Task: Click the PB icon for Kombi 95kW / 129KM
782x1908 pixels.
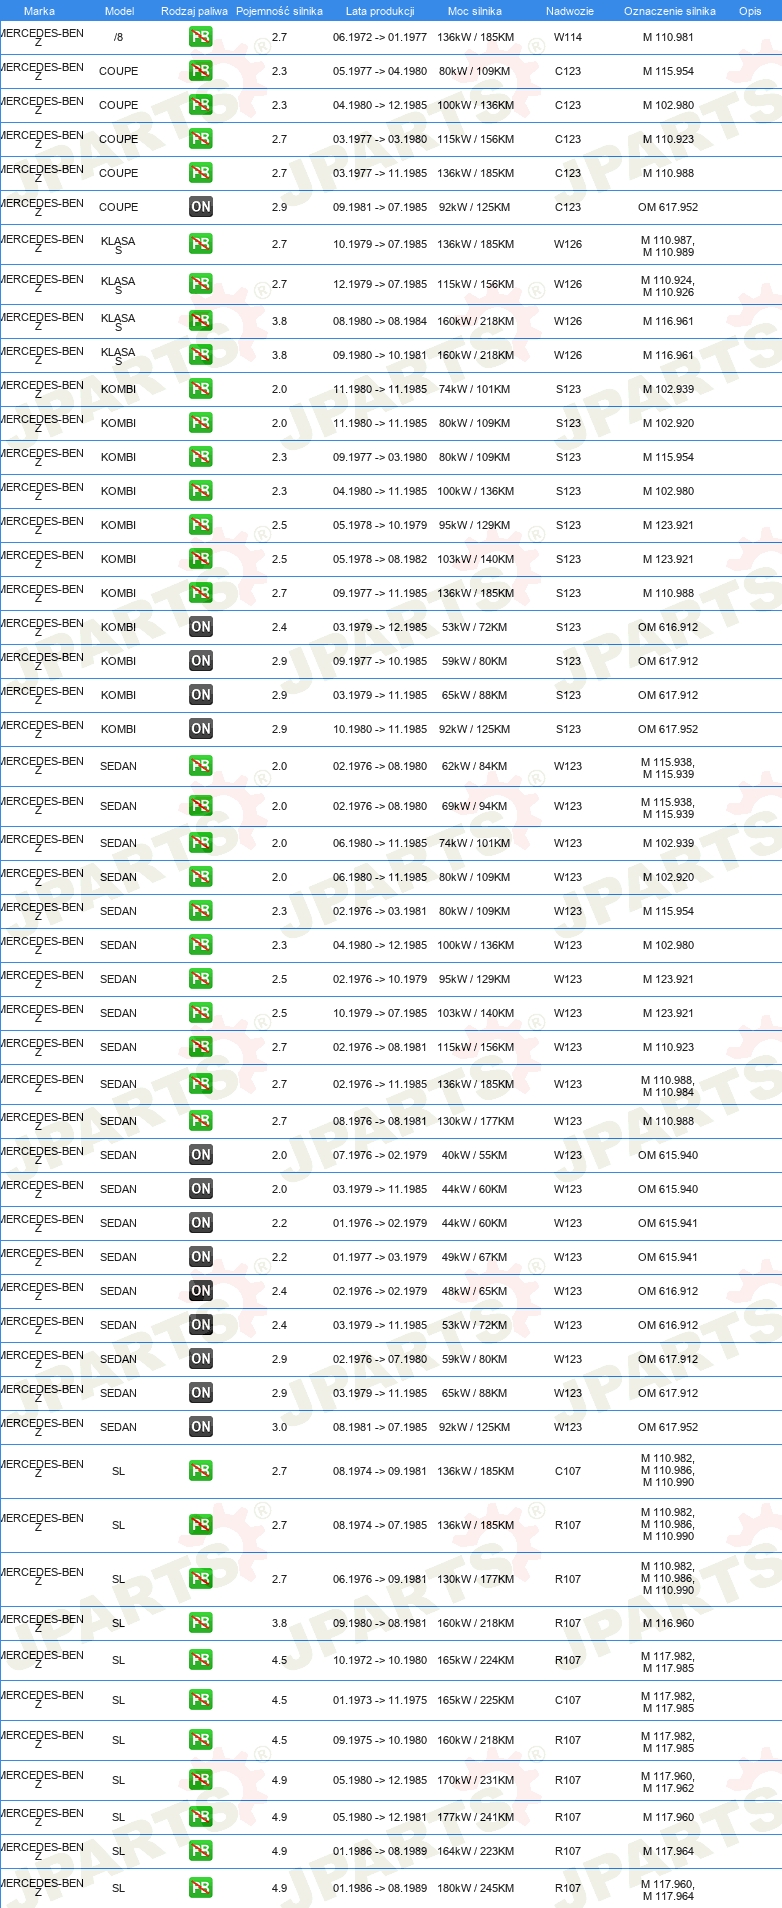Action: pyautogui.click(x=201, y=525)
